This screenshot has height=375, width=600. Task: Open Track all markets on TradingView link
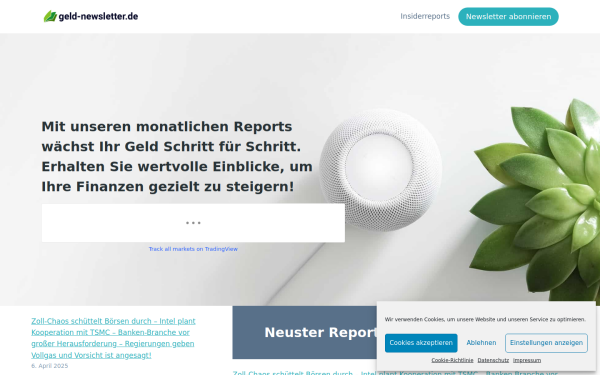point(193,249)
